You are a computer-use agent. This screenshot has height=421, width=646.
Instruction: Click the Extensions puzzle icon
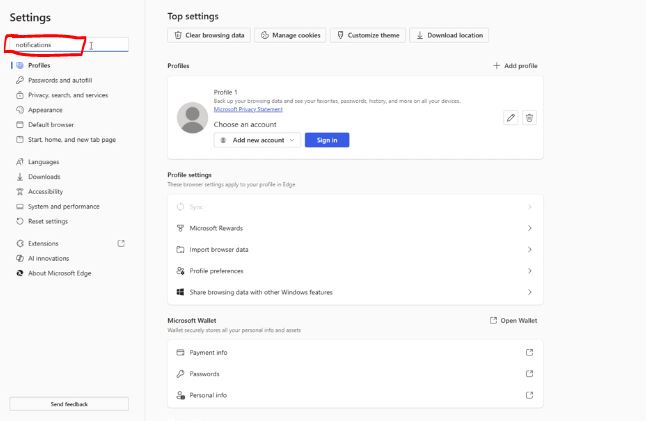click(19, 243)
